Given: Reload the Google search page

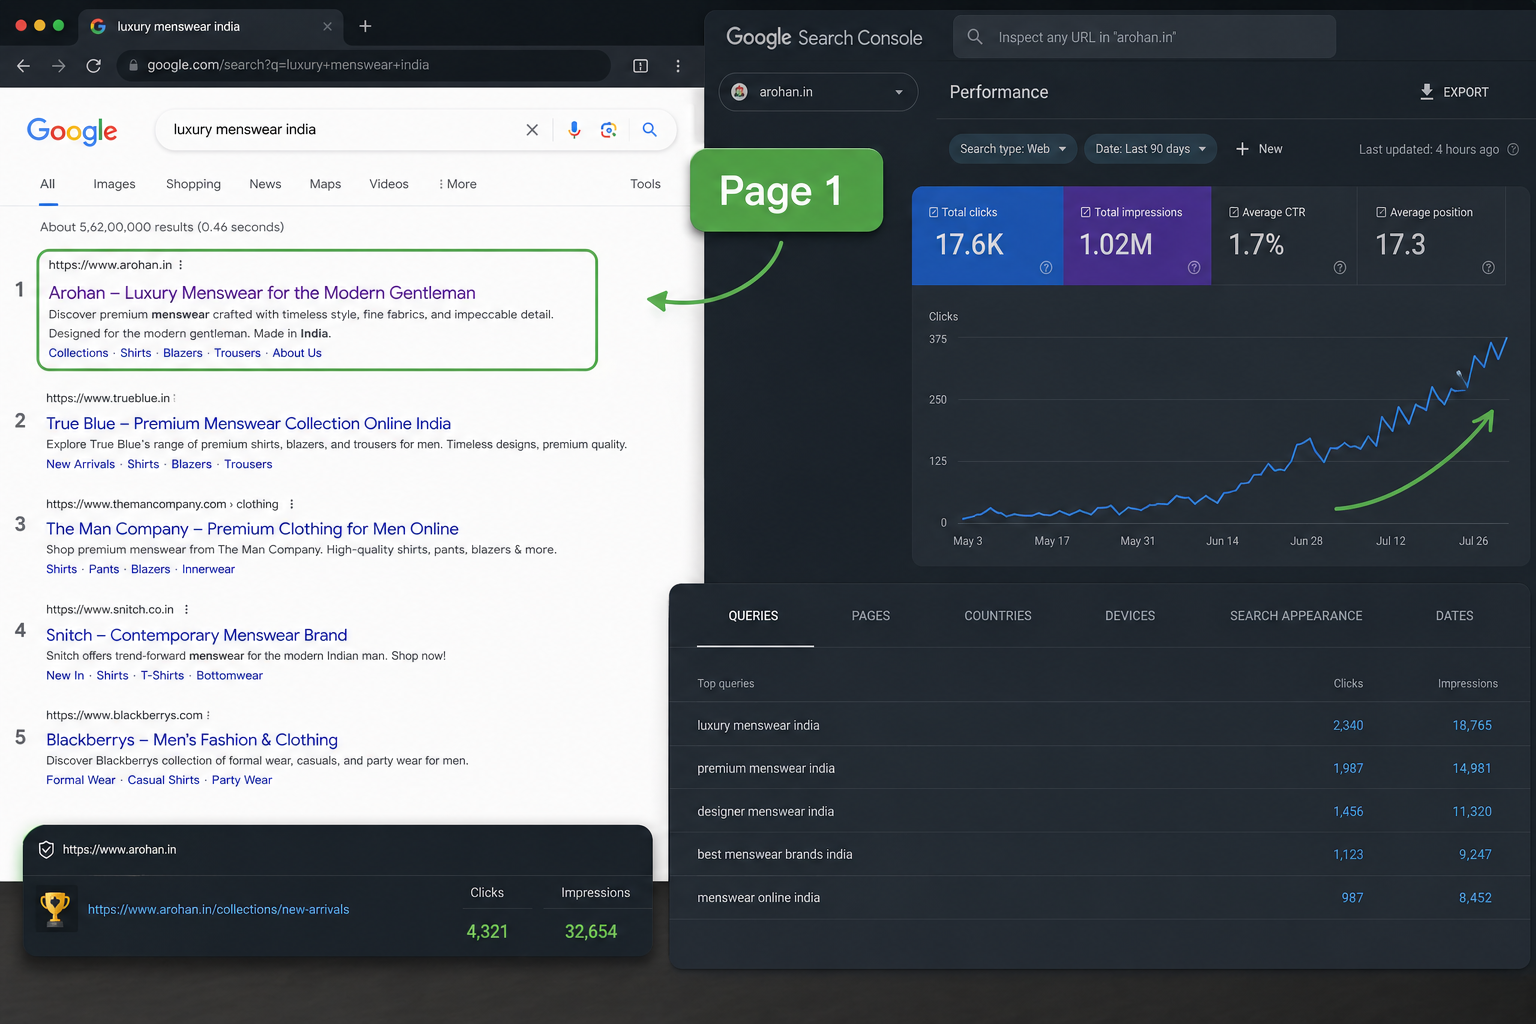Looking at the screenshot, I should tap(93, 65).
